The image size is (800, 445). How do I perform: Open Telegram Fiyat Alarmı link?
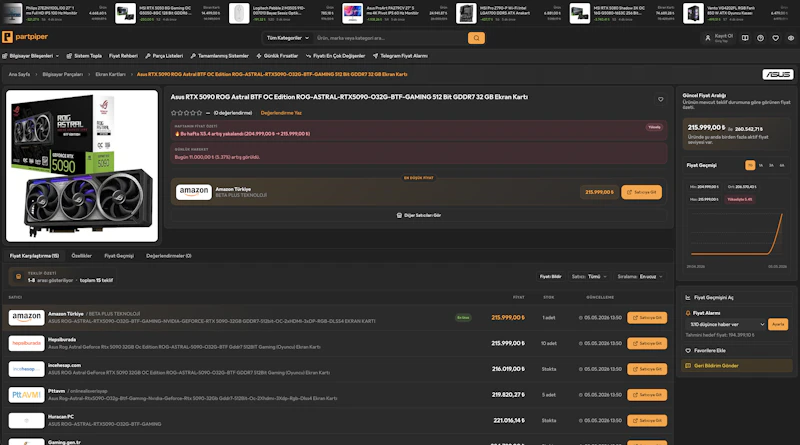400,56
